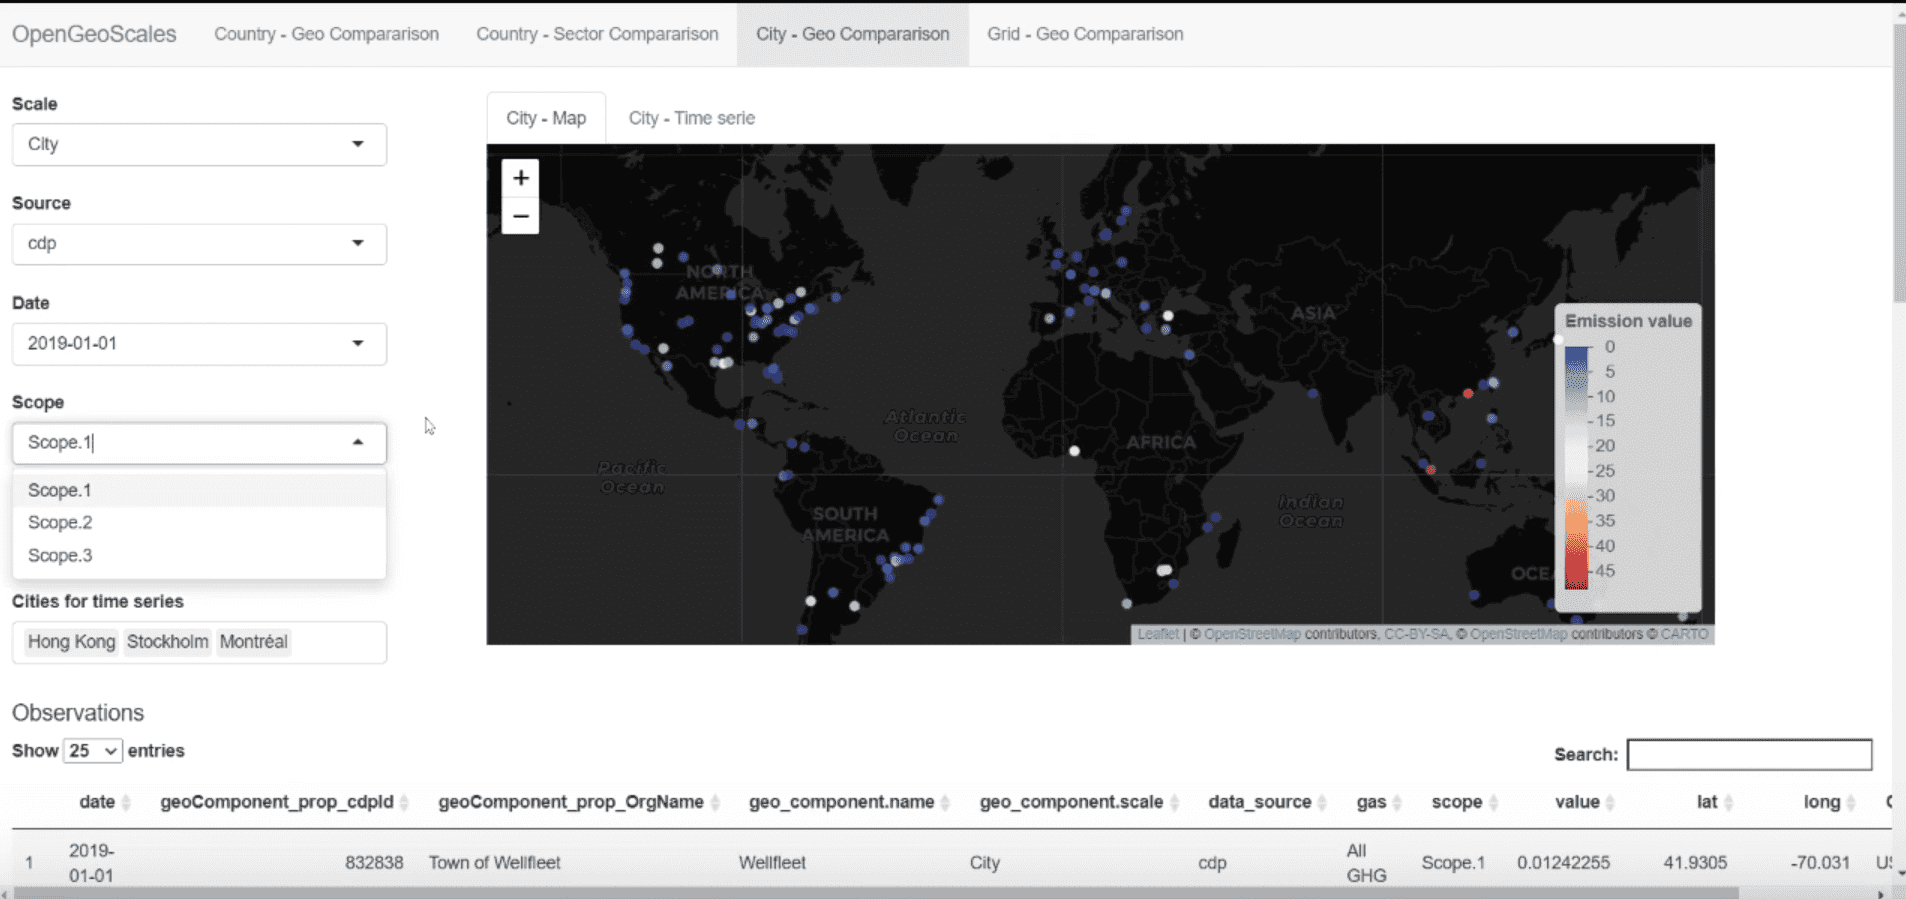Zoom in on the map

pyautogui.click(x=520, y=178)
